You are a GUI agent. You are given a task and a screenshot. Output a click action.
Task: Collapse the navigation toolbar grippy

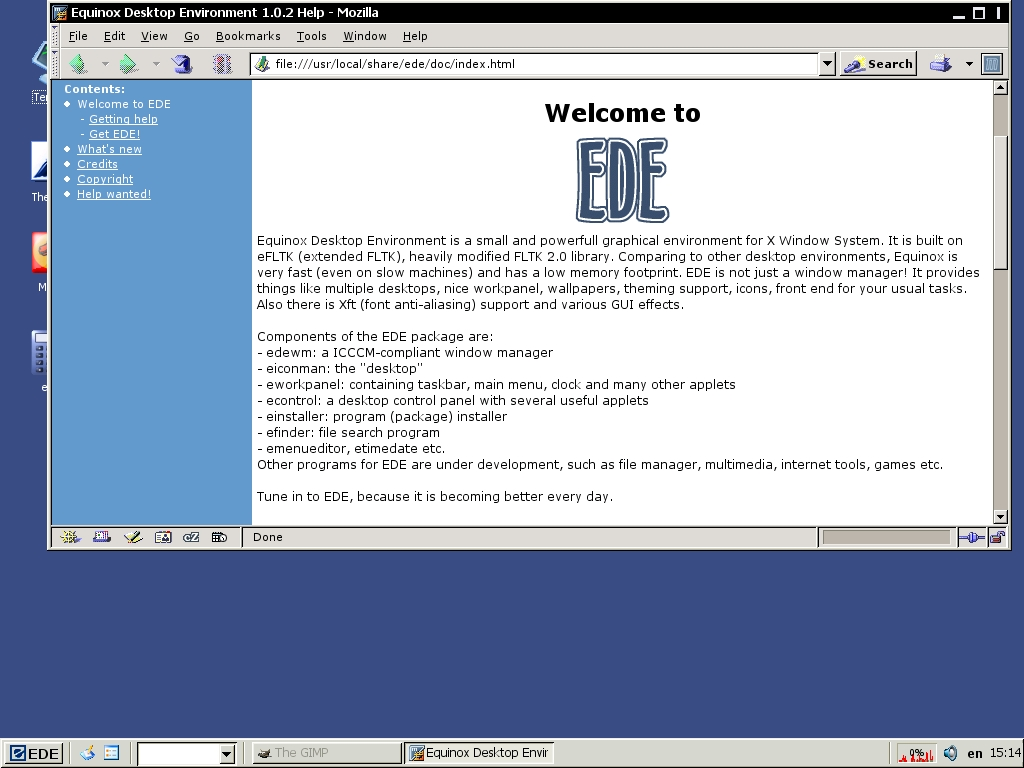point(56,63)
